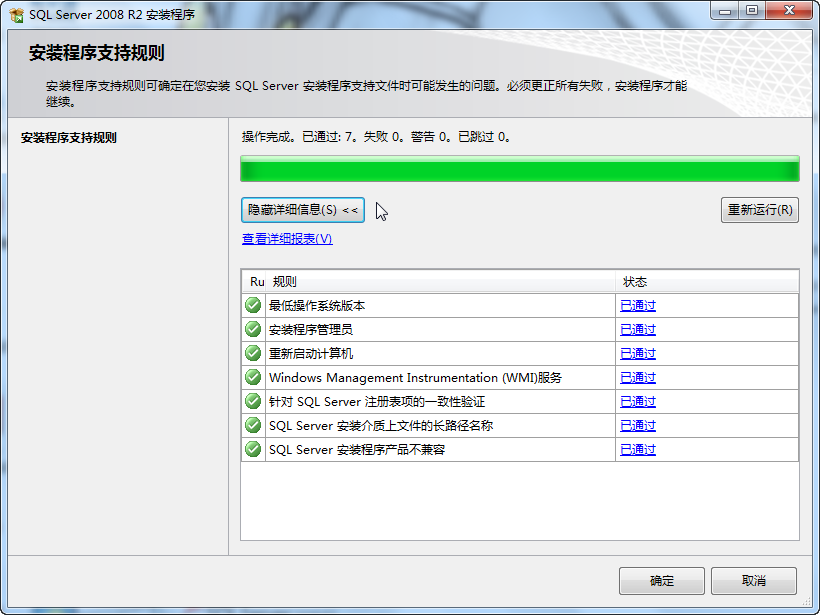Click the 规则 column header
This screenshot has width=820, height=615.
coord(440,282)
